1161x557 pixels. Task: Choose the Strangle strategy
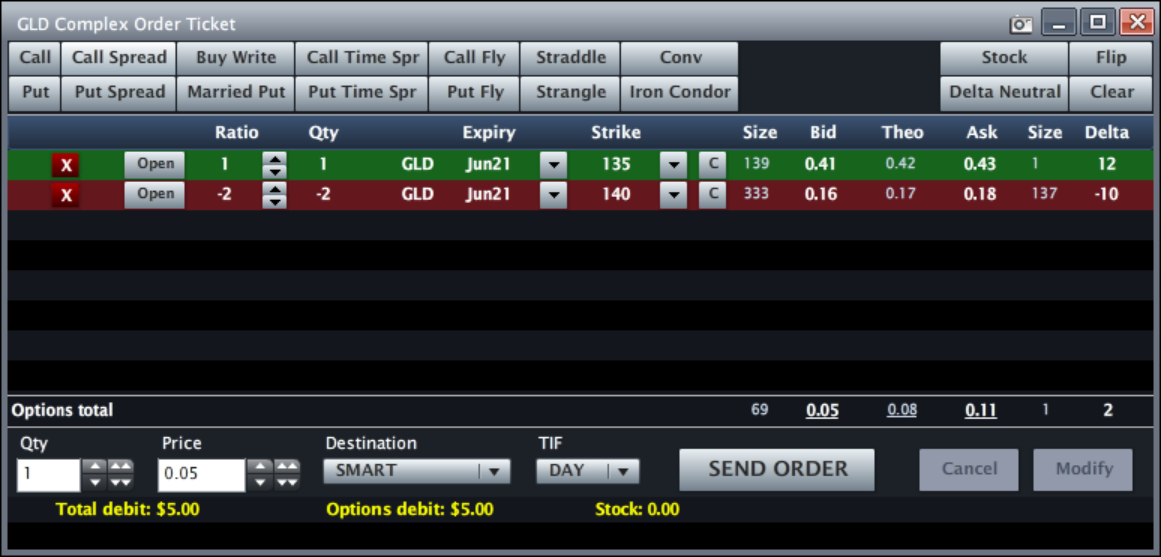click(x=570, y=93)
